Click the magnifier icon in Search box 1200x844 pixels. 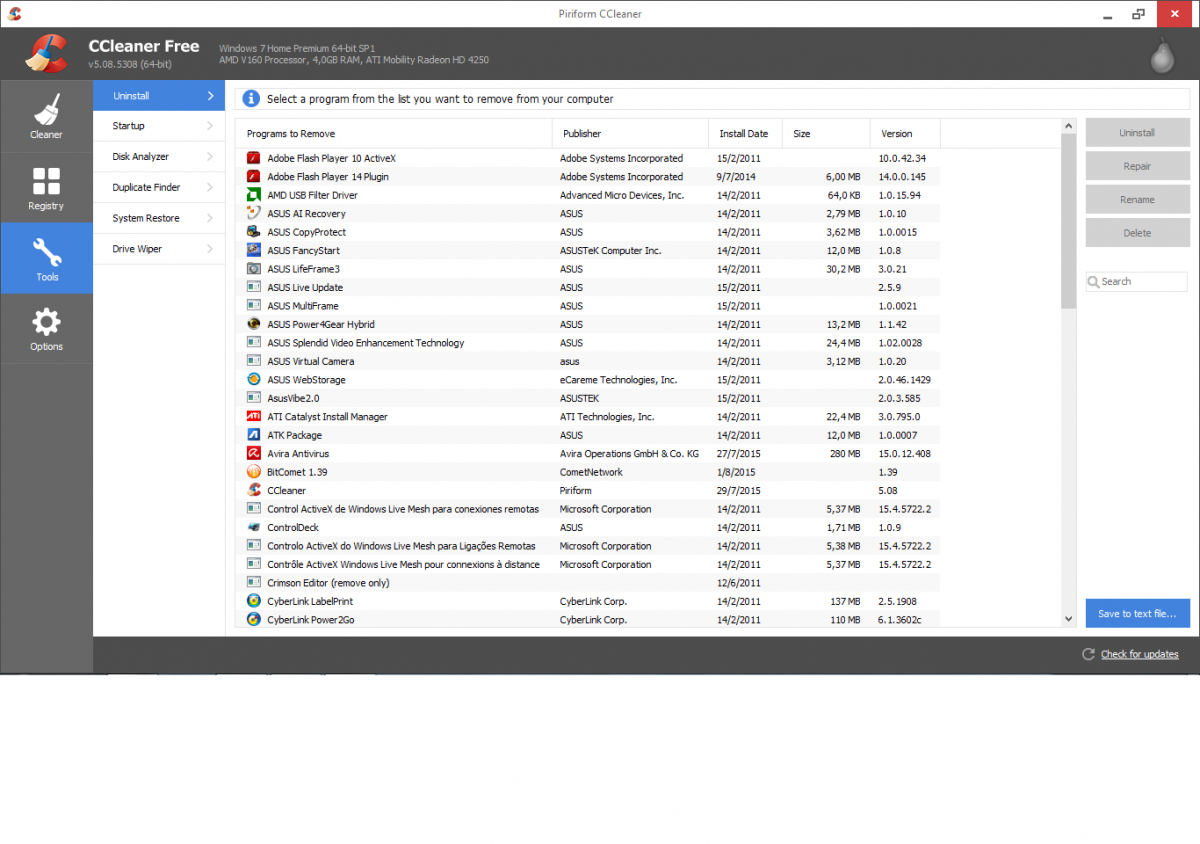coord(1094,282)
